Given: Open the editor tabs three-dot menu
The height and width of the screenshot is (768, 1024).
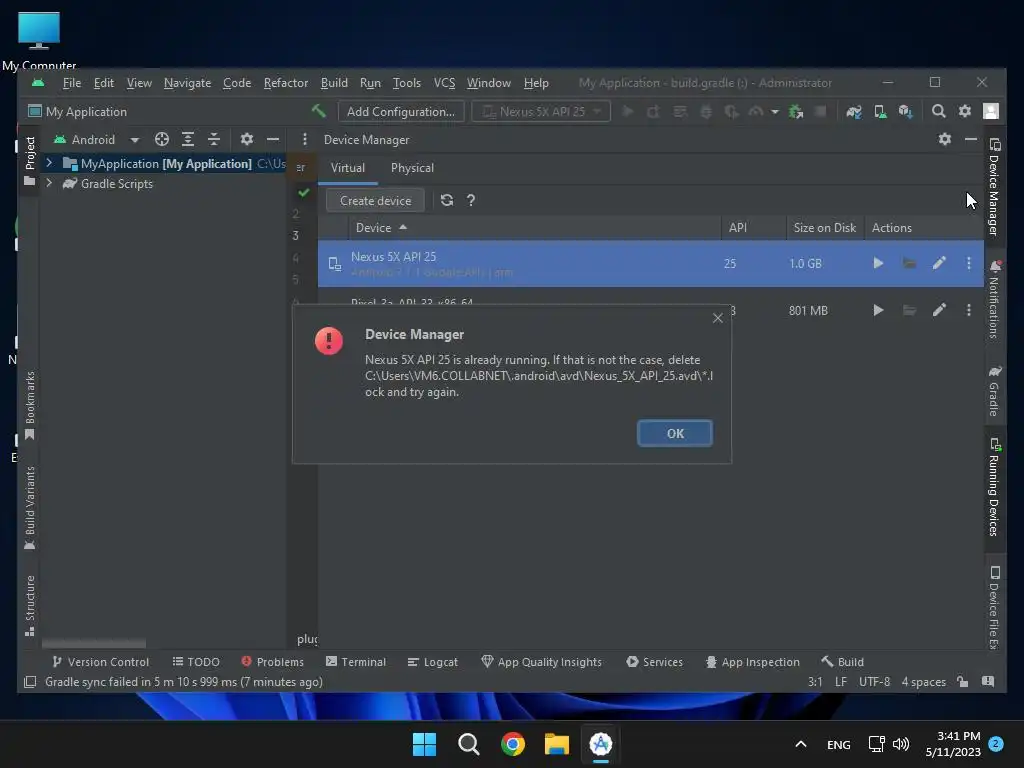Looking at the screenshot, I should pos(304,139).
